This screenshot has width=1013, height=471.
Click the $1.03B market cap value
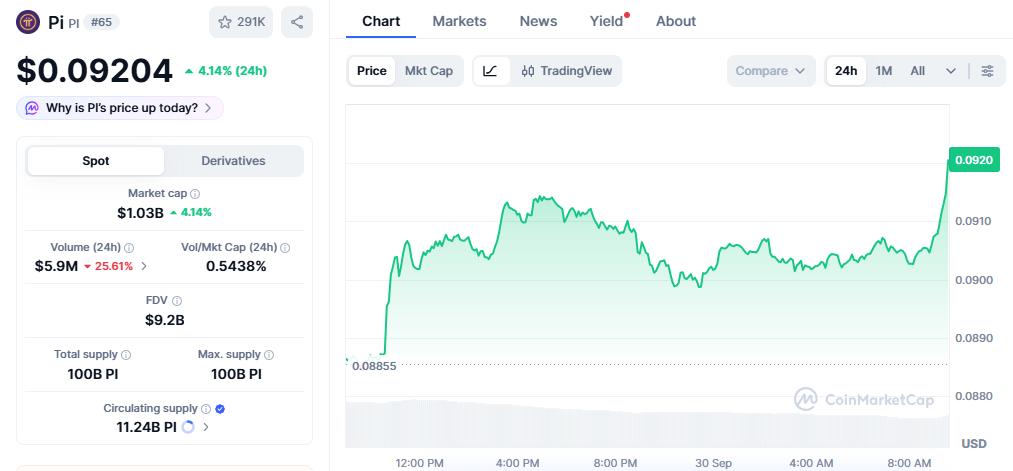tap(140, 212)
